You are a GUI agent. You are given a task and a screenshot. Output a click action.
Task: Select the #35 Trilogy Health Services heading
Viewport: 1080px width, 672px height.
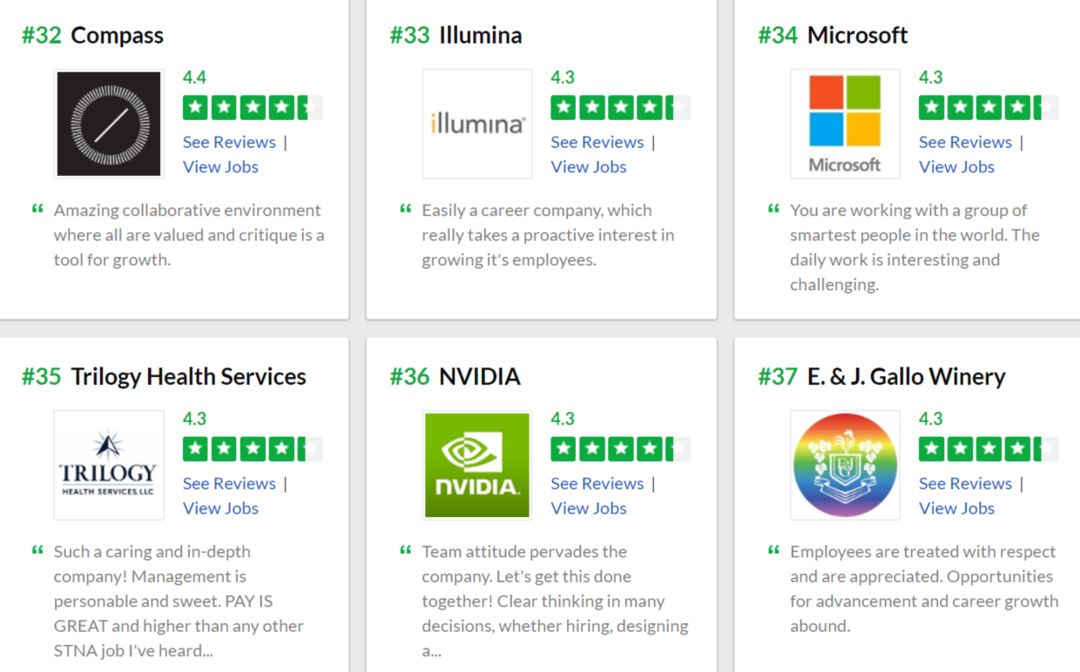(164, 377)
